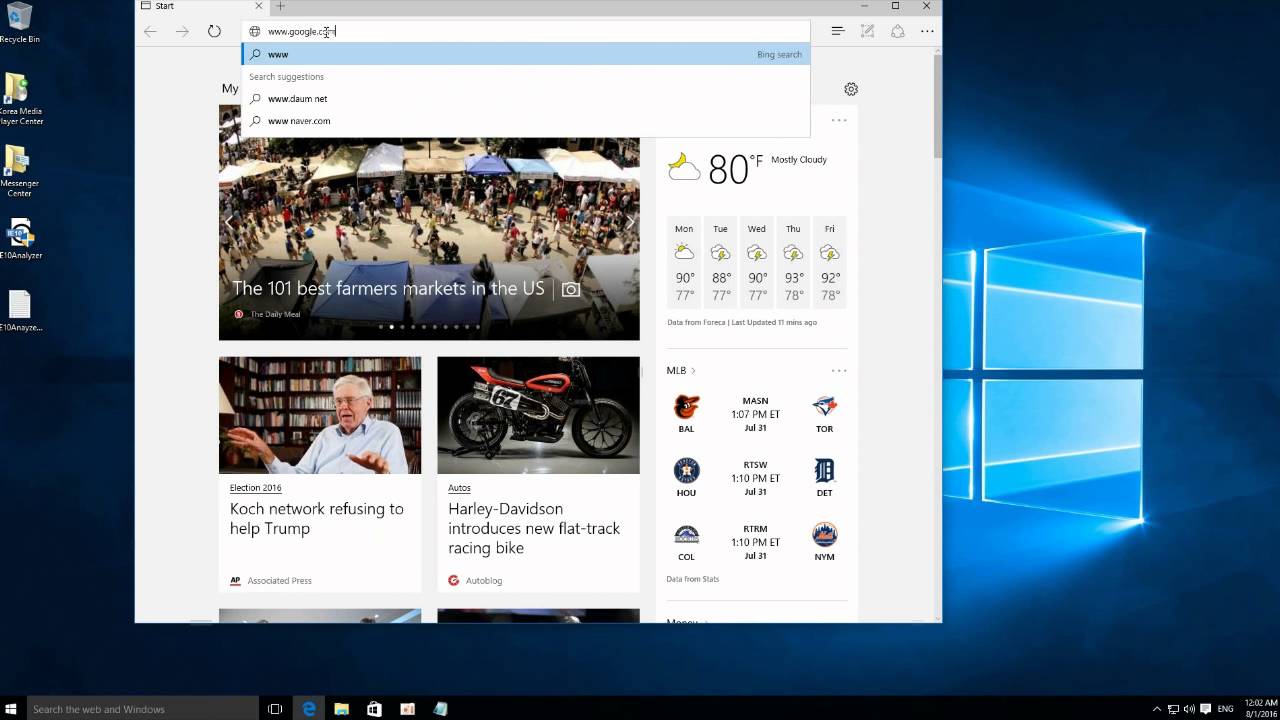Screen dimensions: 1280x720
Task: Click the Search the web and Windows box
Action: click(x=143, y=709)
